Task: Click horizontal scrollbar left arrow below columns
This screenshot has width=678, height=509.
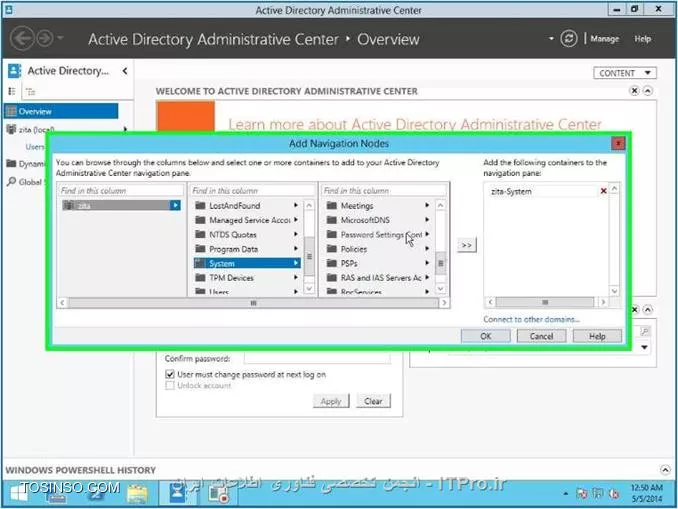Action: [x=62, y=303]
